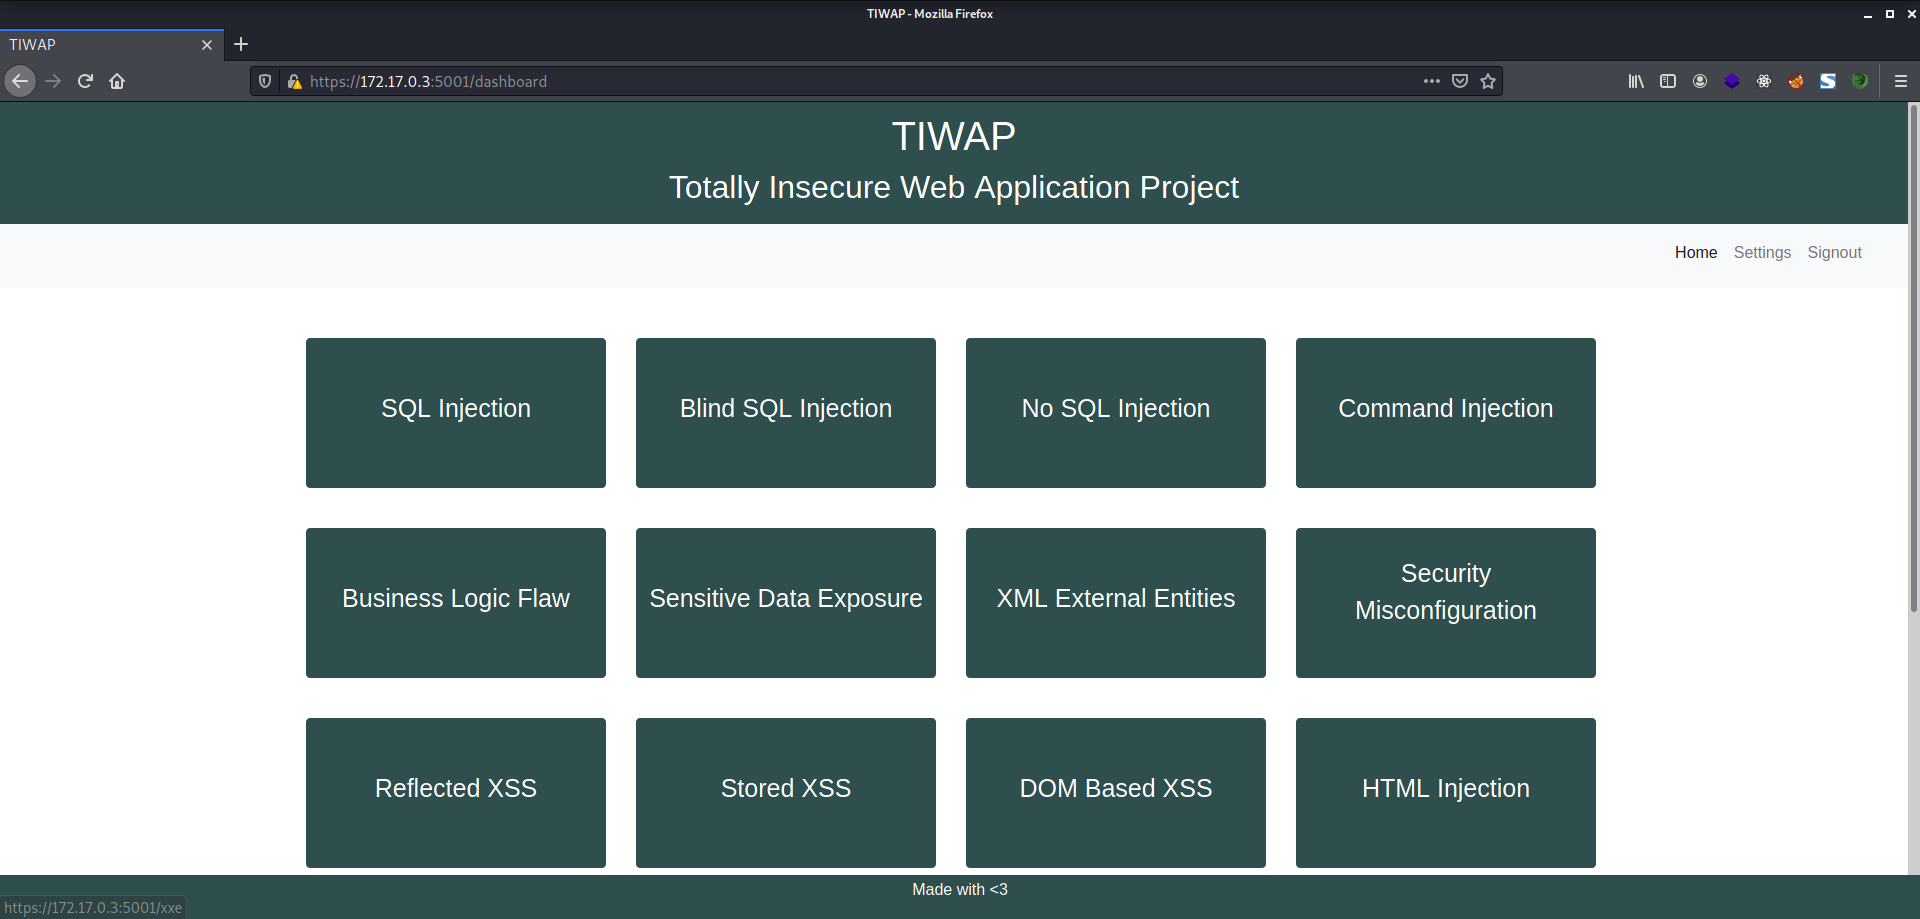This screenshot has height=919, width=1920.
Task: Open the tracking protection shield icon
Action: pyautogui.click(x=265, y=81)
